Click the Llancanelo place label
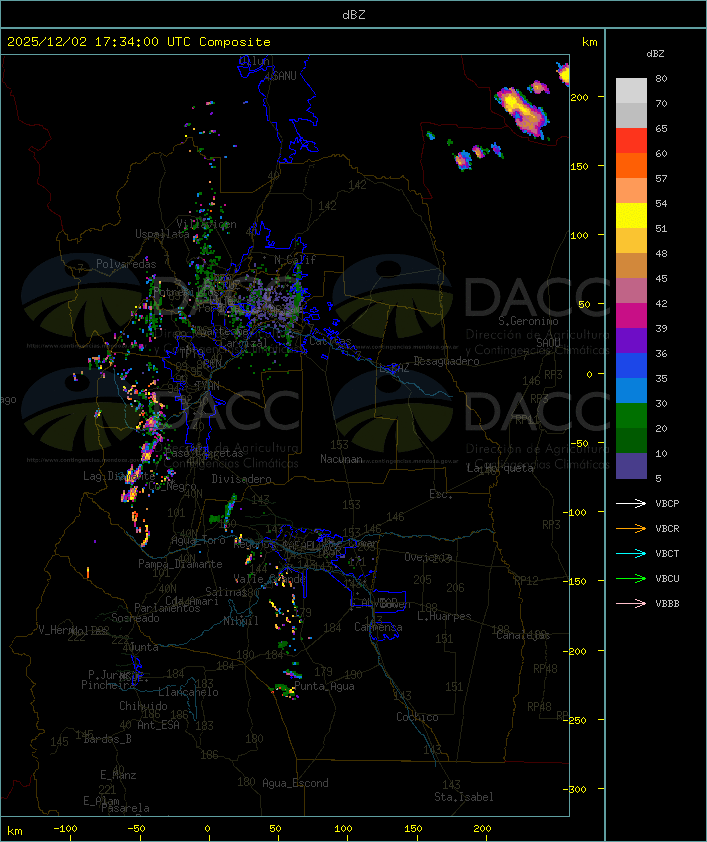 (x=188, y=693)
